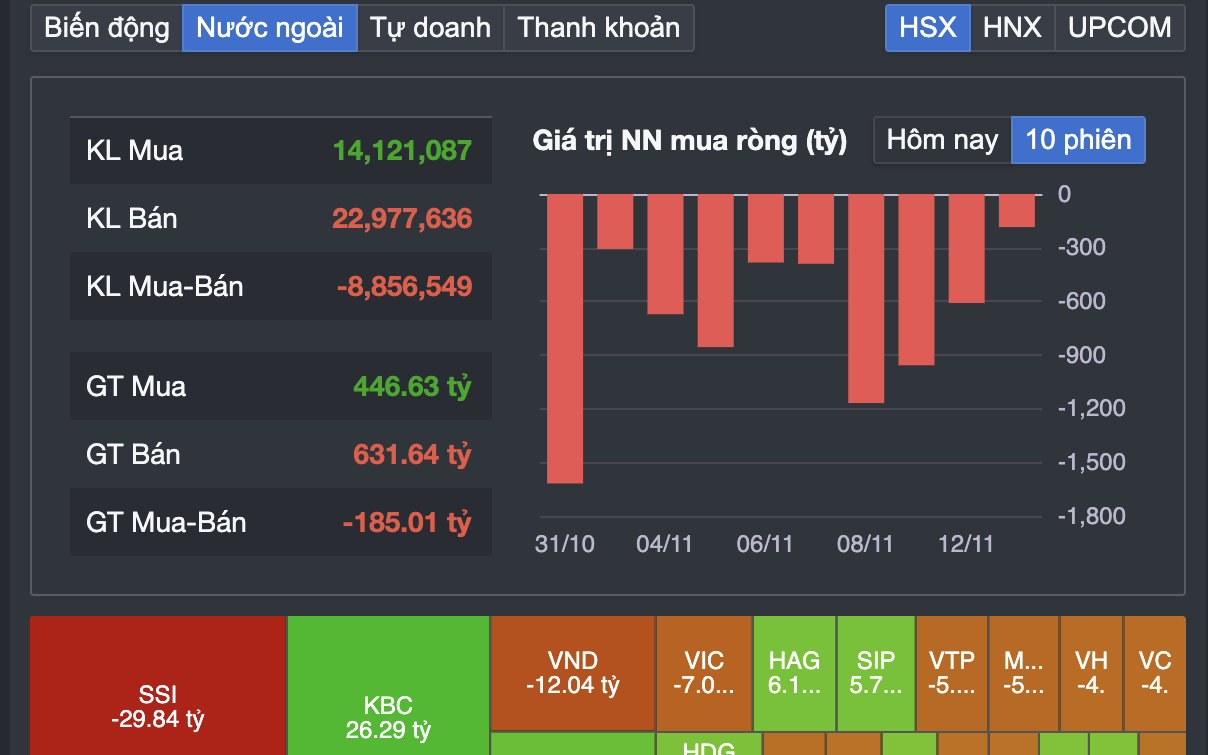This screenshot has width=1208, height=755.
Task: Switch to the HNX exchange
Action: [x=1012, y=27]
